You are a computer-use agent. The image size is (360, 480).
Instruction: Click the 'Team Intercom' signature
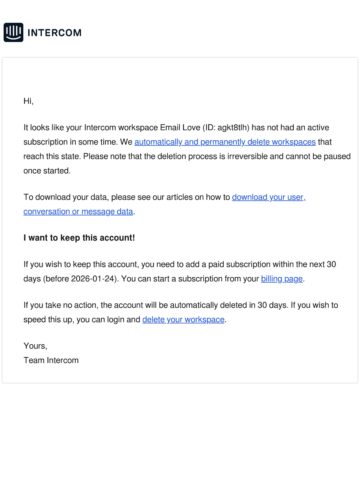coord(51,360)
